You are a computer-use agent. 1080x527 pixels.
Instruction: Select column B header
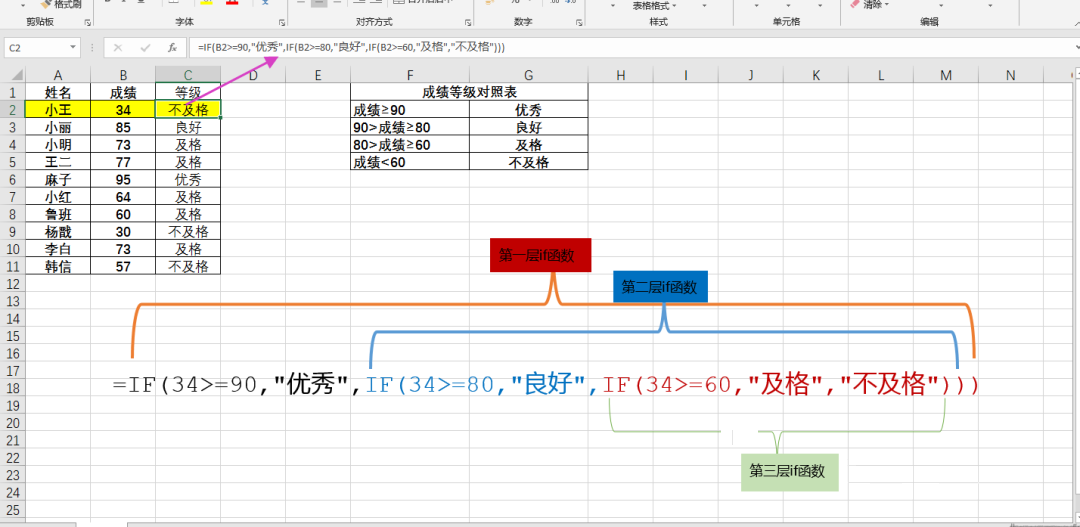click(123, 75)
